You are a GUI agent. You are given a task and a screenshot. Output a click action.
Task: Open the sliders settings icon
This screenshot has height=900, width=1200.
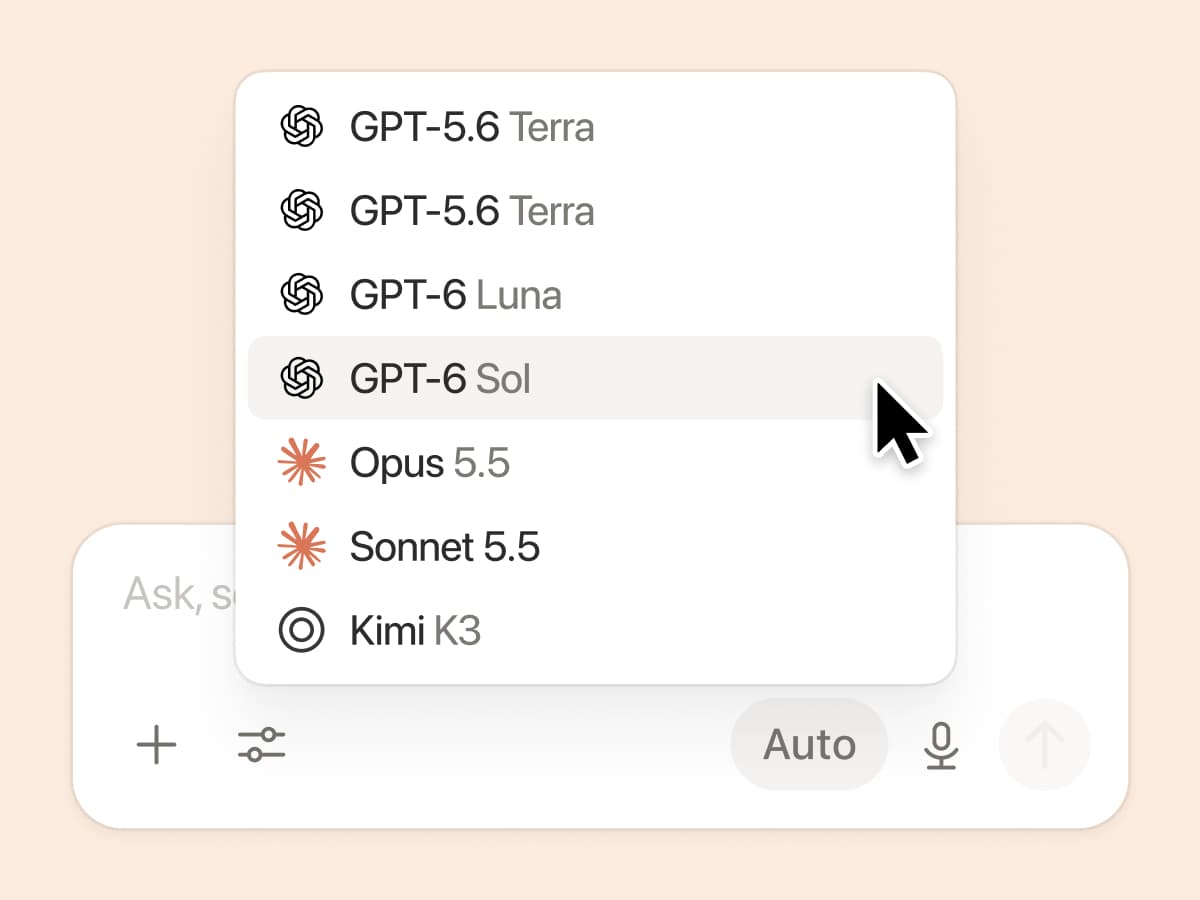[x=261, y=745]
